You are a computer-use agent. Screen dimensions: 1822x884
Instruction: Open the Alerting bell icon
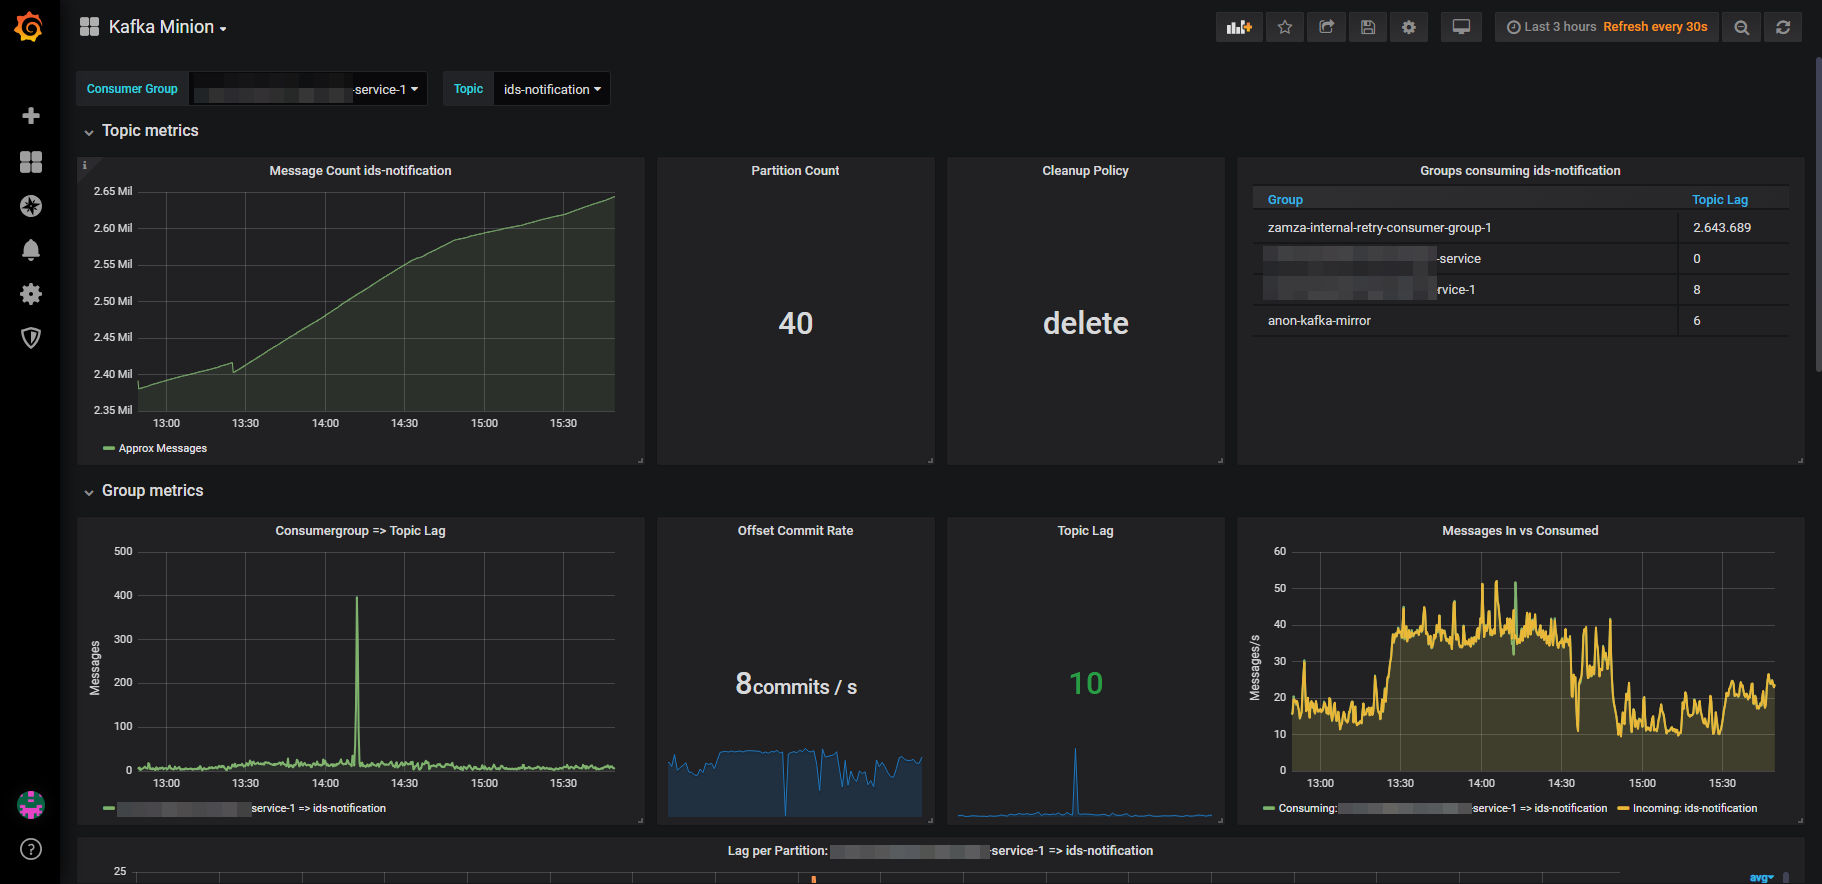pos(31,250)
